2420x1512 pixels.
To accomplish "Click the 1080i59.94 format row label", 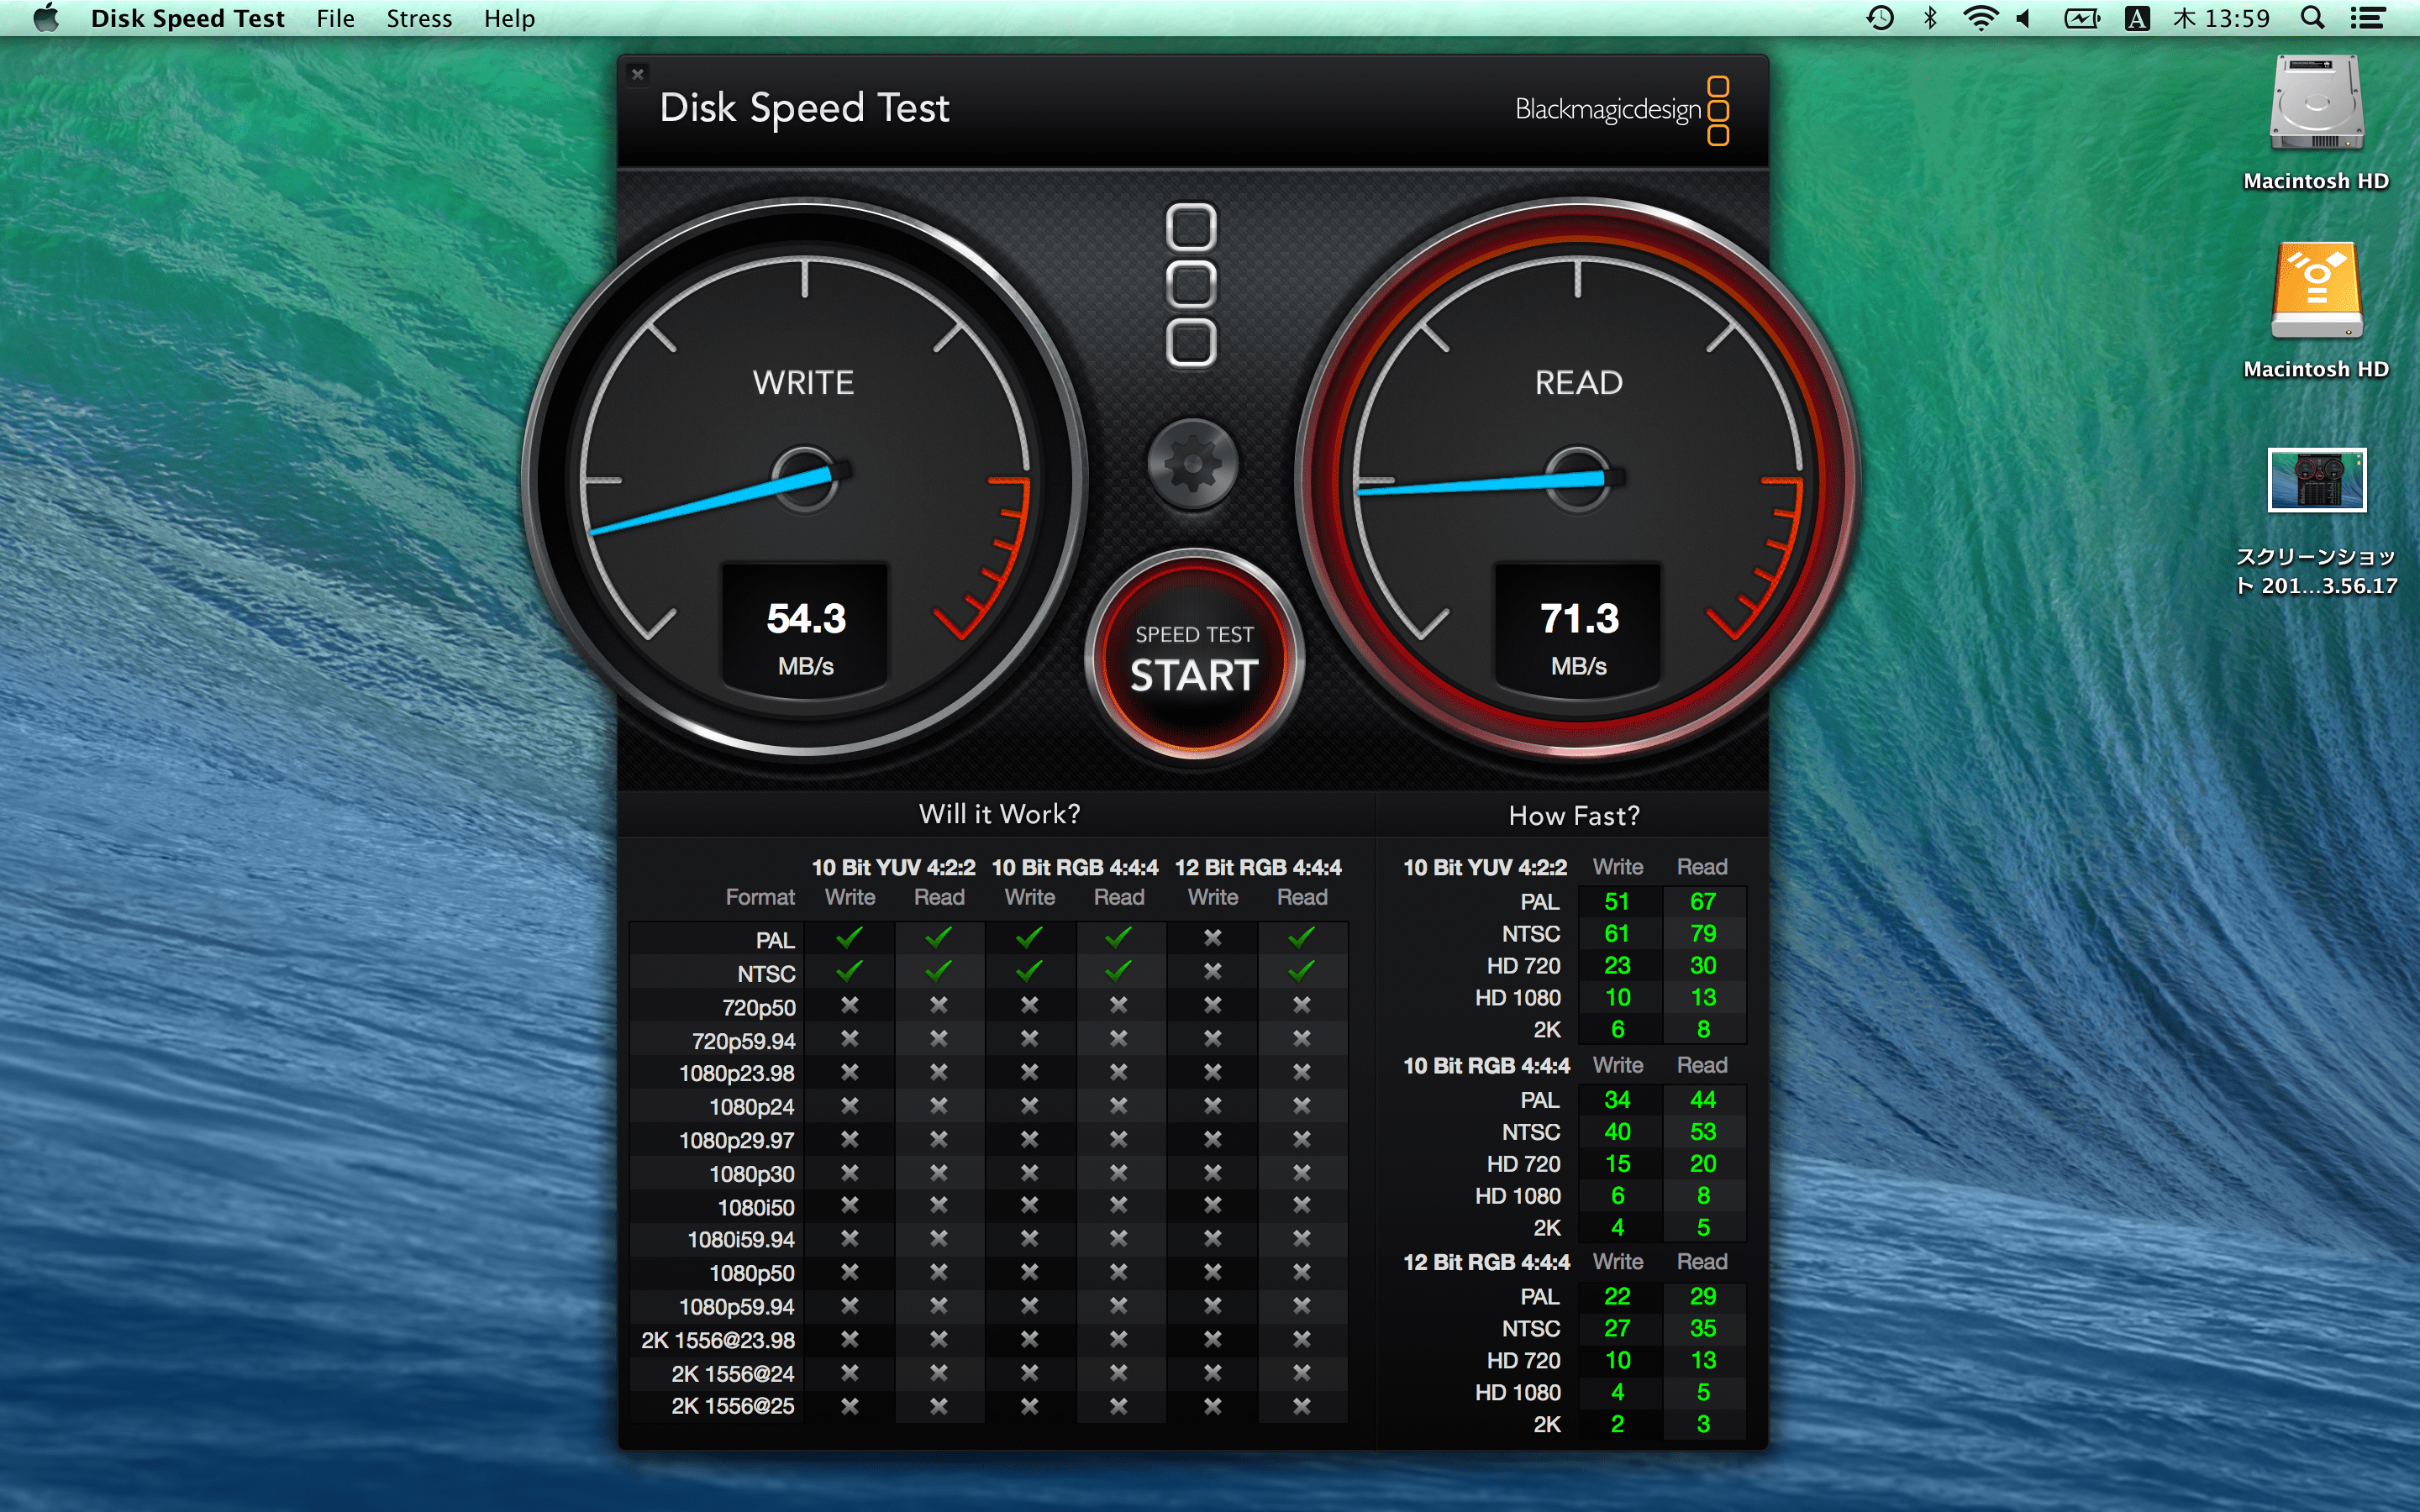I will tap(741, 1240).
